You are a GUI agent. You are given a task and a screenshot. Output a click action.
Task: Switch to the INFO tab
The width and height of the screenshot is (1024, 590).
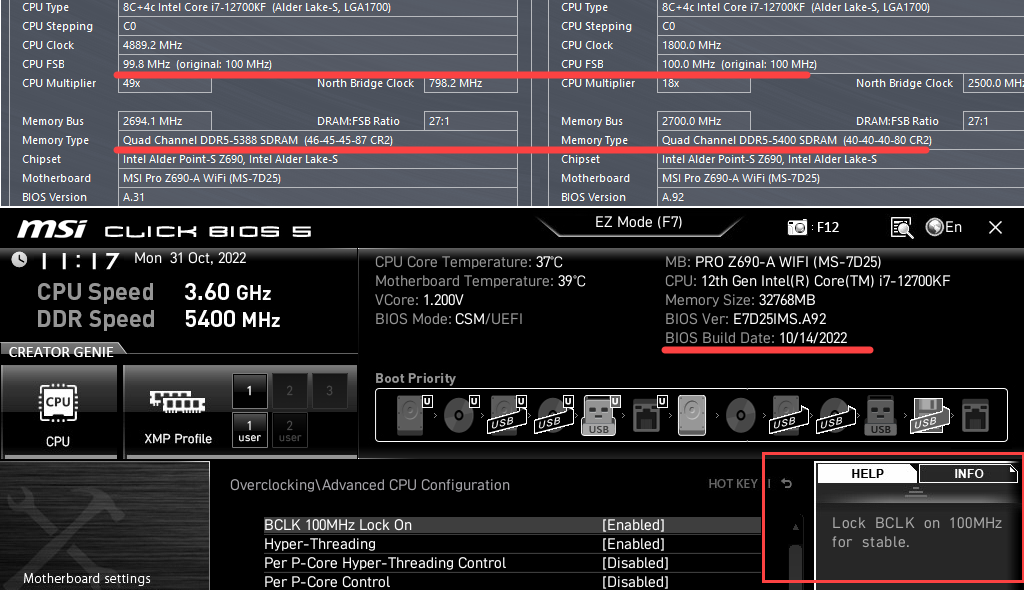click(968, 474)
